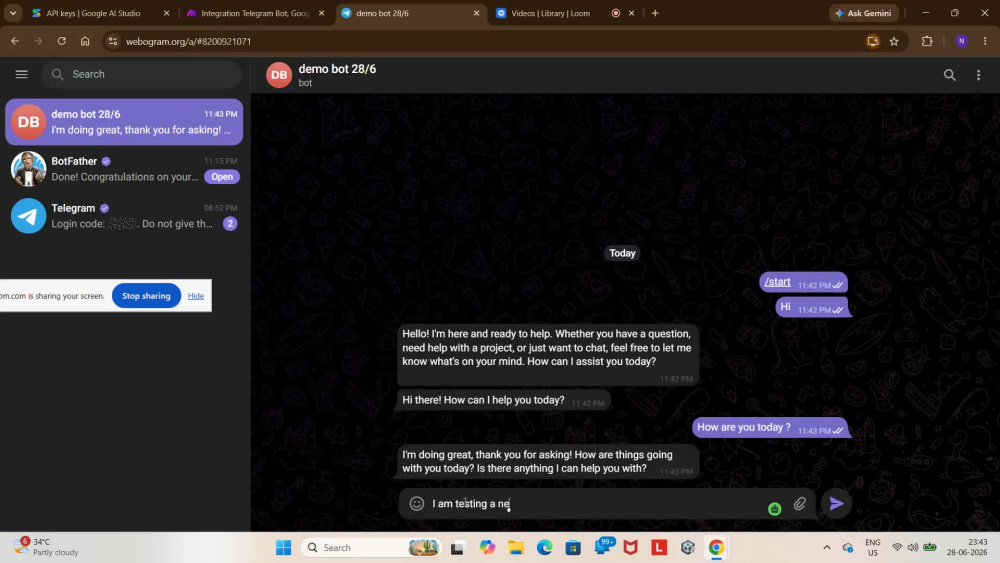This screenshot has height=563, width=1000.
Task: Click the screen share indicator in address bar
Action: [872, 41]
